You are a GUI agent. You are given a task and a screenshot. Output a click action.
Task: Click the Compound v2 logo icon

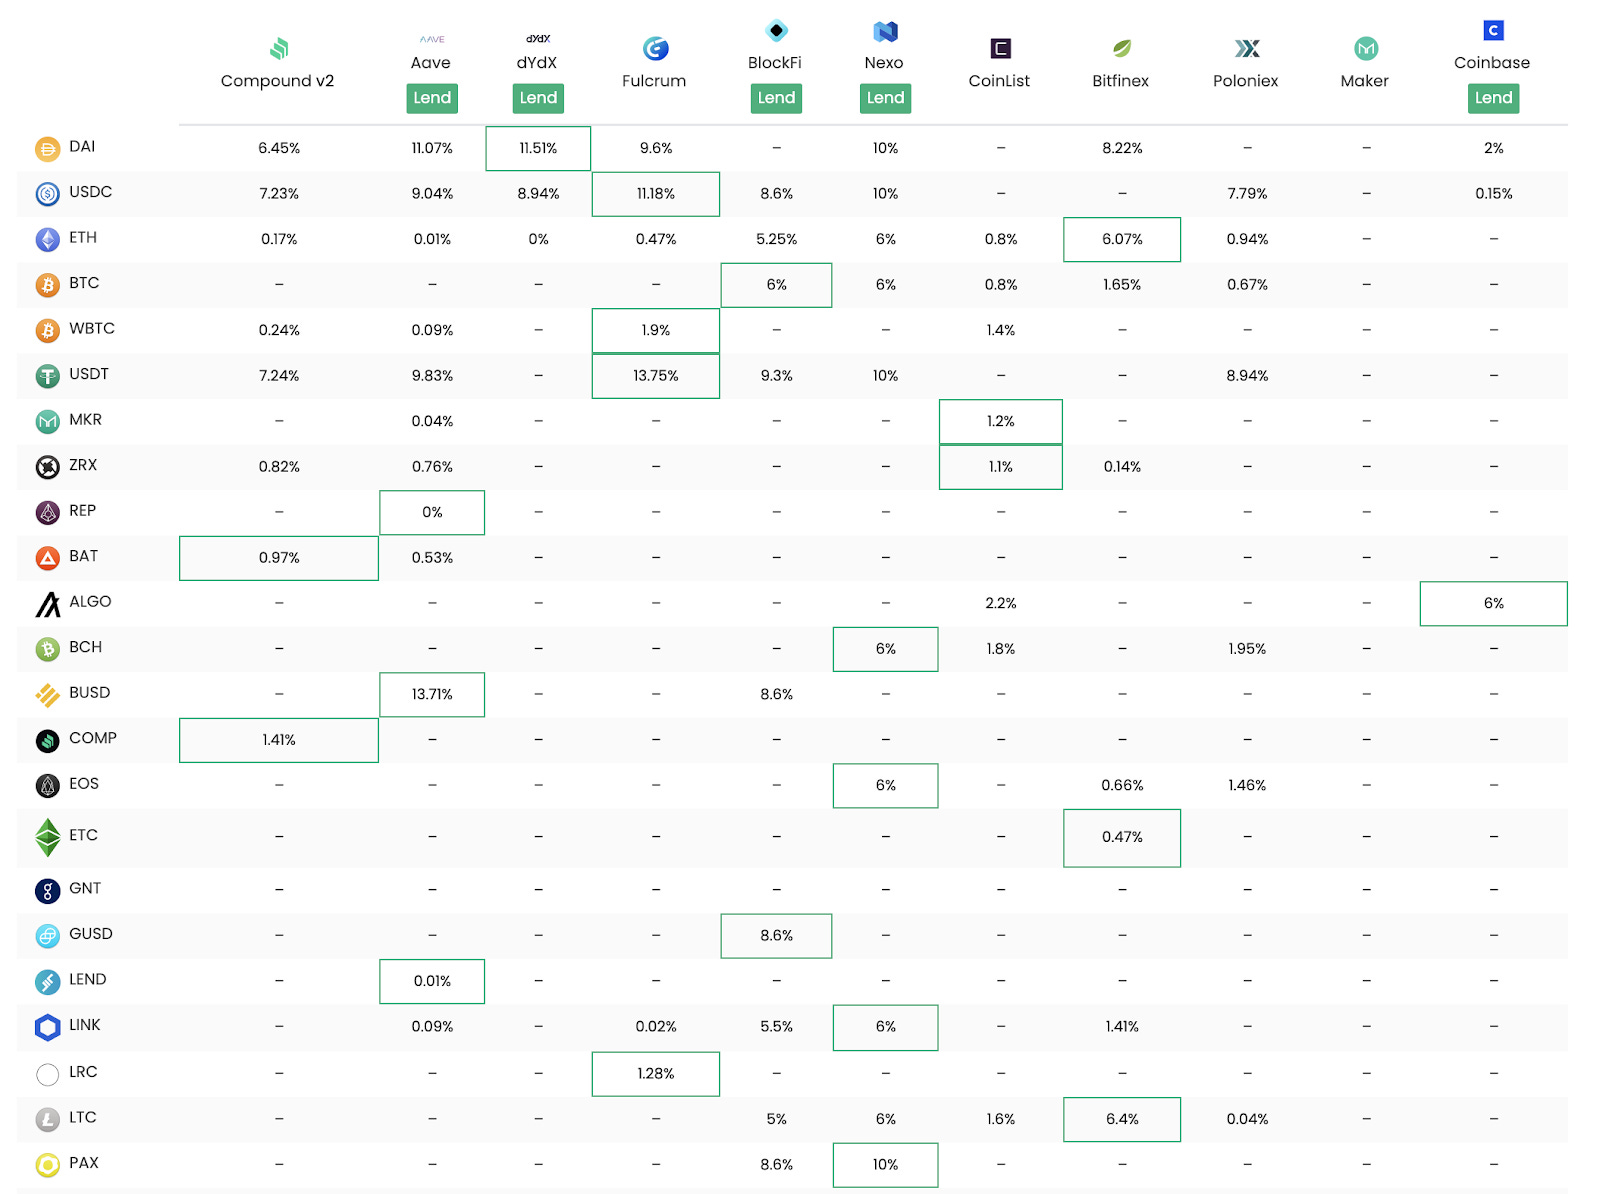pos(279,48)
